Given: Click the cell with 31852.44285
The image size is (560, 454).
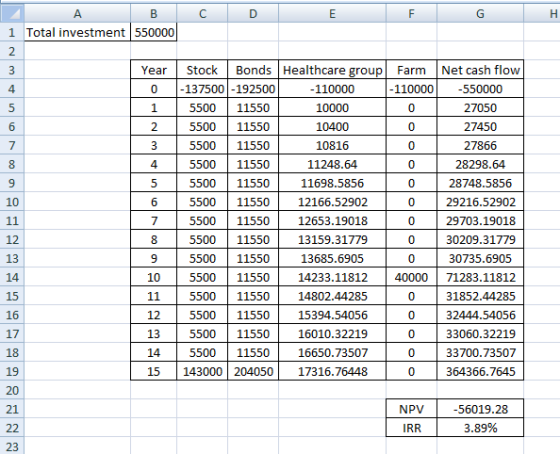Looking at the screenshot, I should click(x=480, y=296).
